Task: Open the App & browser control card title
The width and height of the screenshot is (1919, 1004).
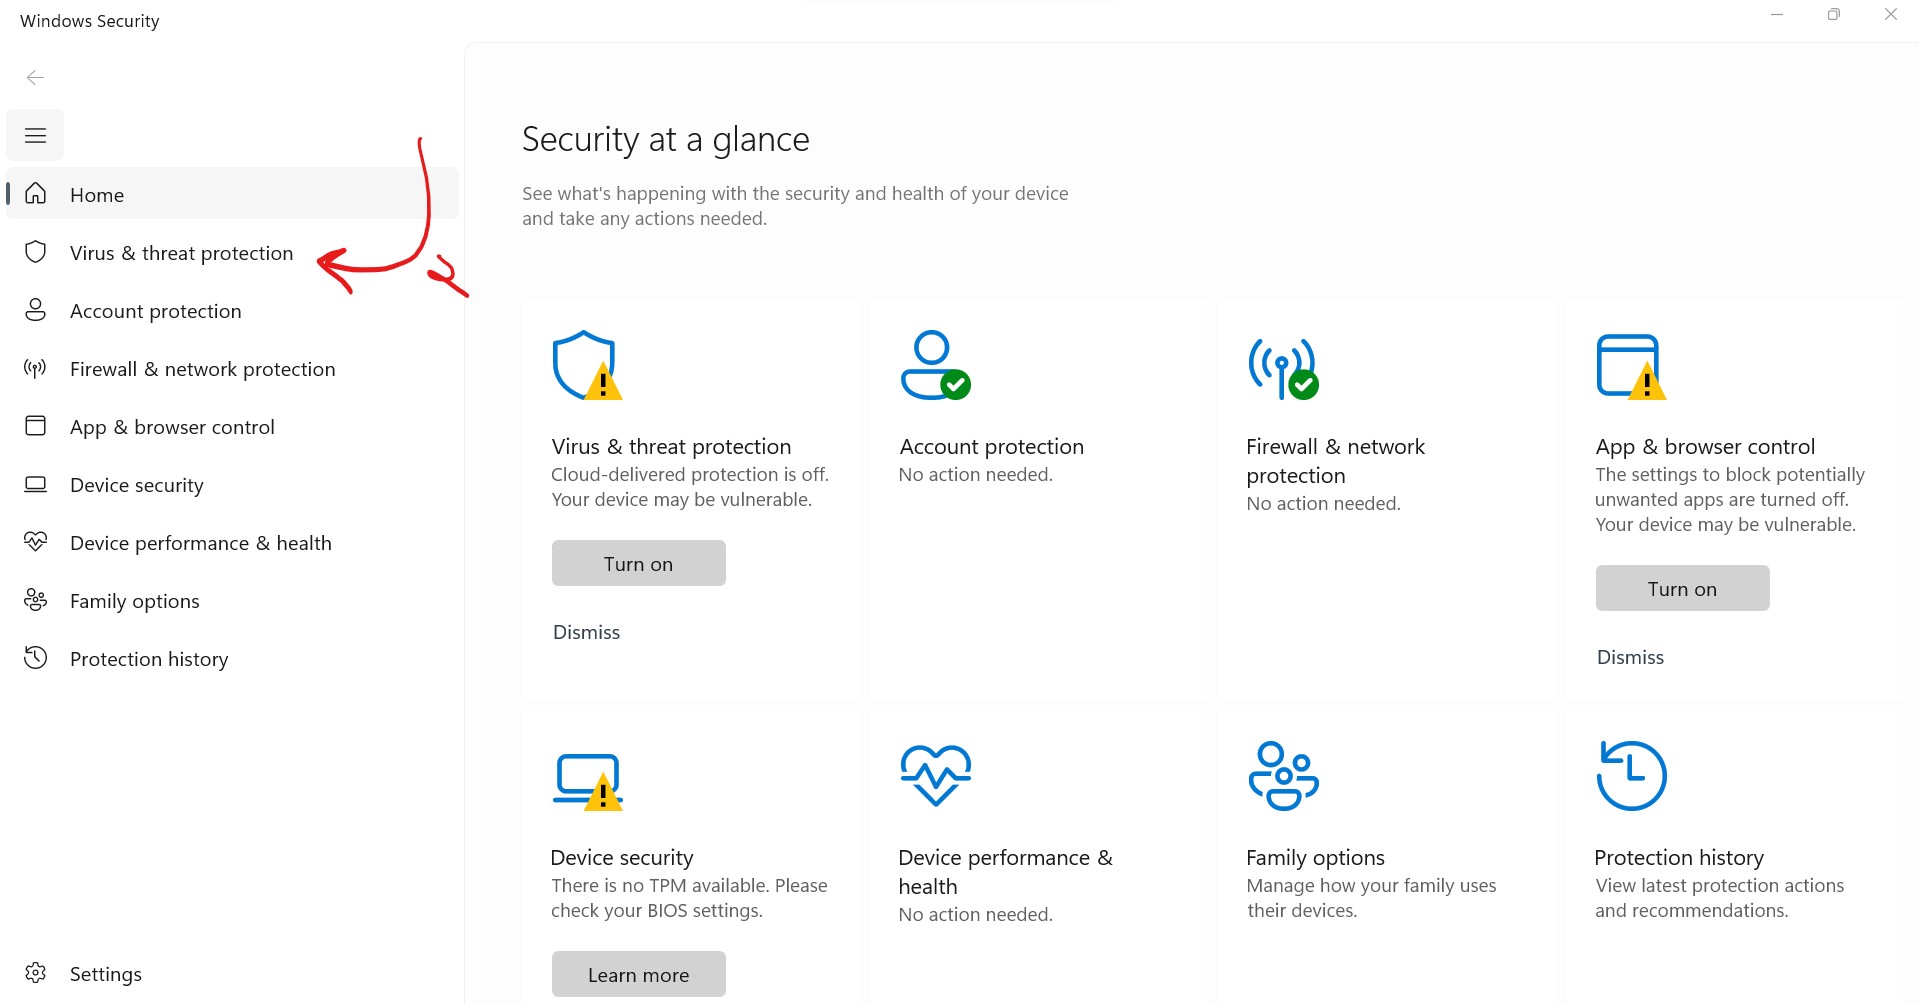Action: (x=1705, y=446)
